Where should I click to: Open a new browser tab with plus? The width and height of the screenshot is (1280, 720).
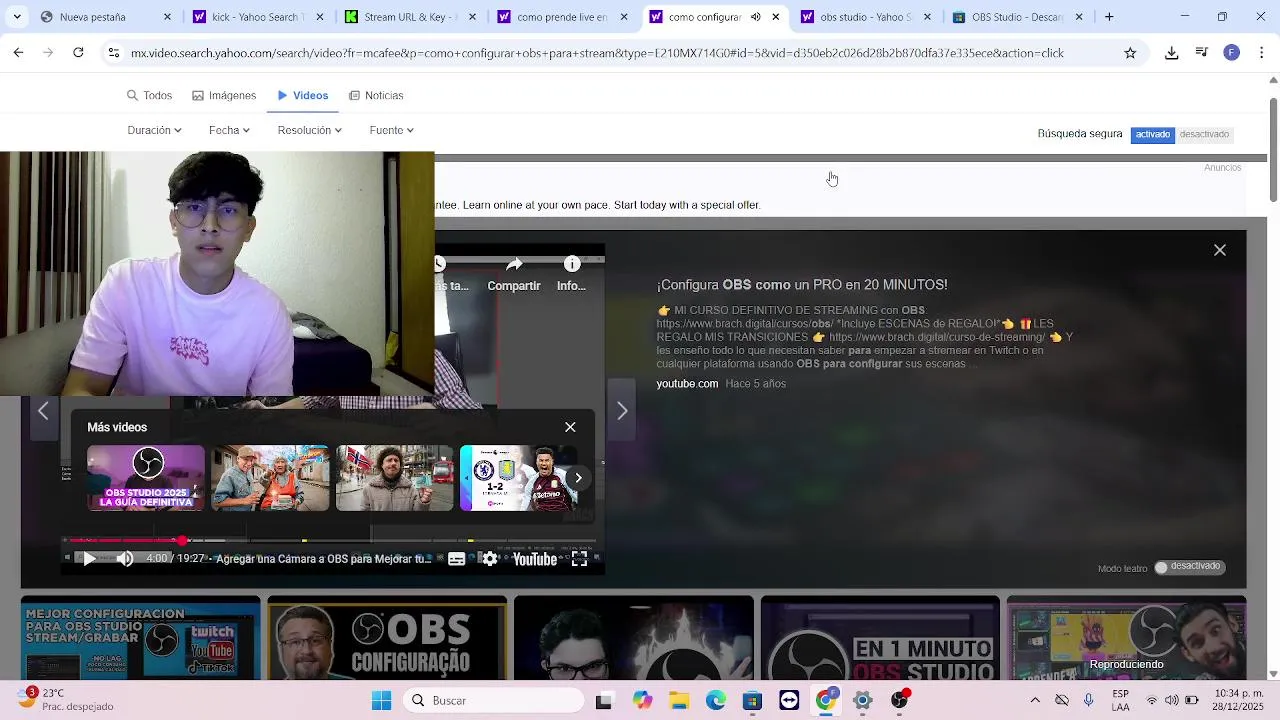click(1108, 17)
